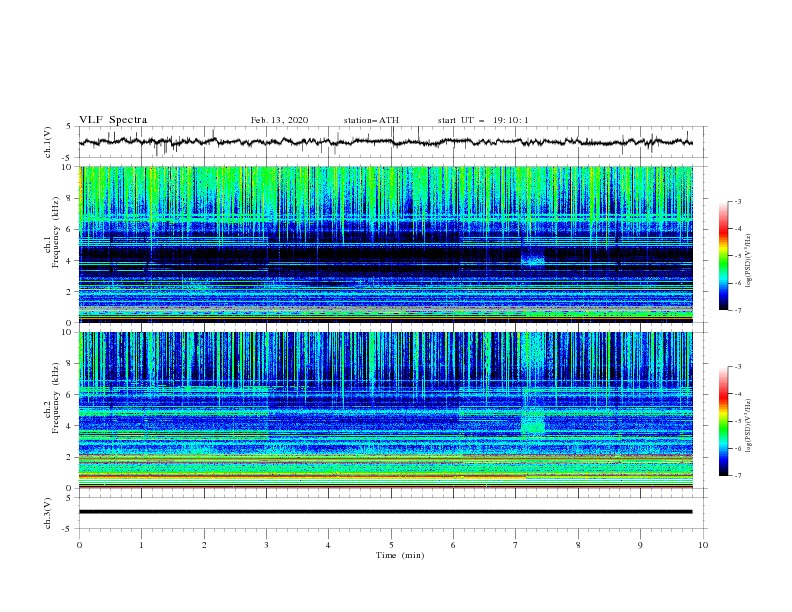Screen dimensions: 792x612
Task: Click the ch.1 waveform trace
Action: [385, 142]
